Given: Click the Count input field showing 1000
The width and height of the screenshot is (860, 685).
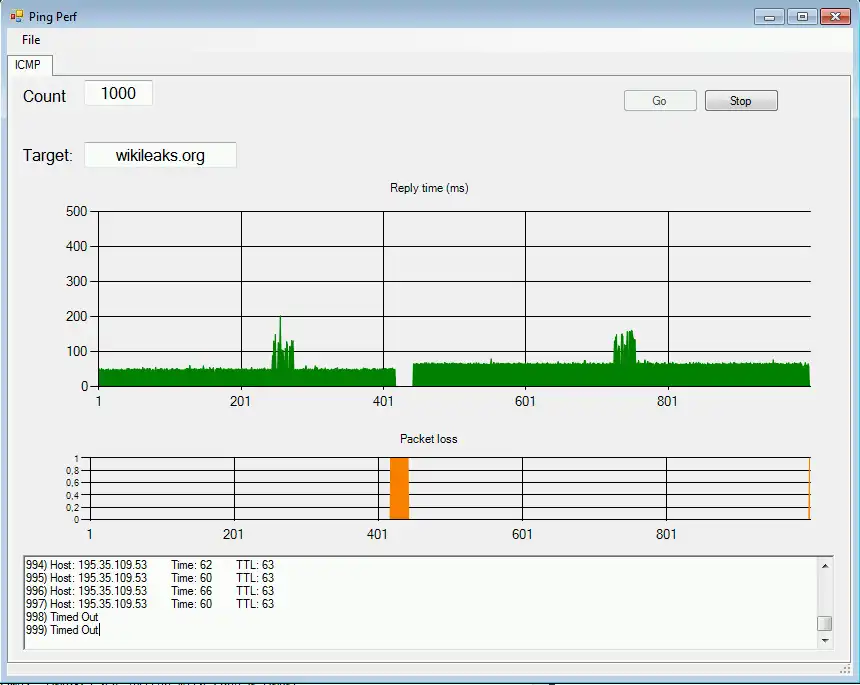Looking at the screenshot, I should coord(118,93).
